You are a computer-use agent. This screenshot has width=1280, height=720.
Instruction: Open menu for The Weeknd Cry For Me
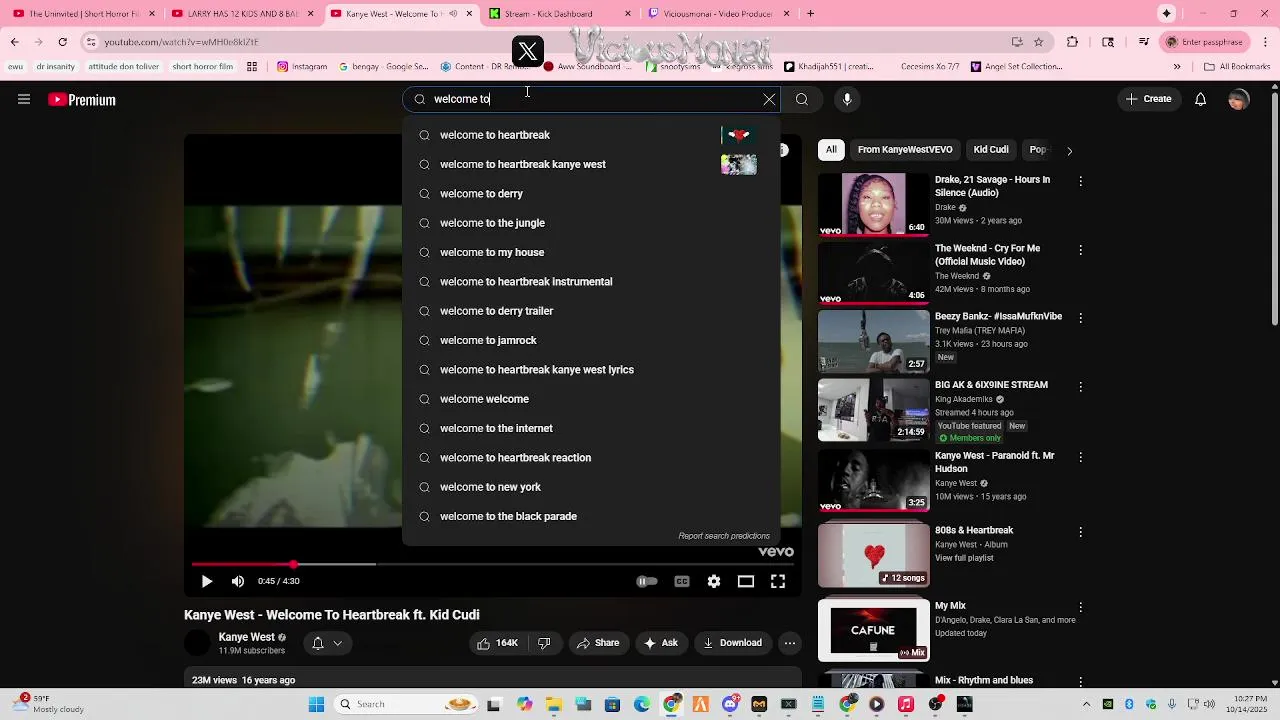1080,250
